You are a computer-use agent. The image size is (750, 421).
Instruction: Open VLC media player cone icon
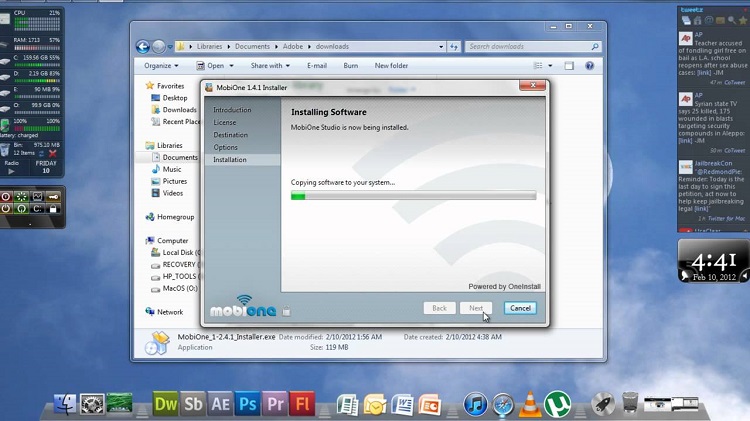529,405
